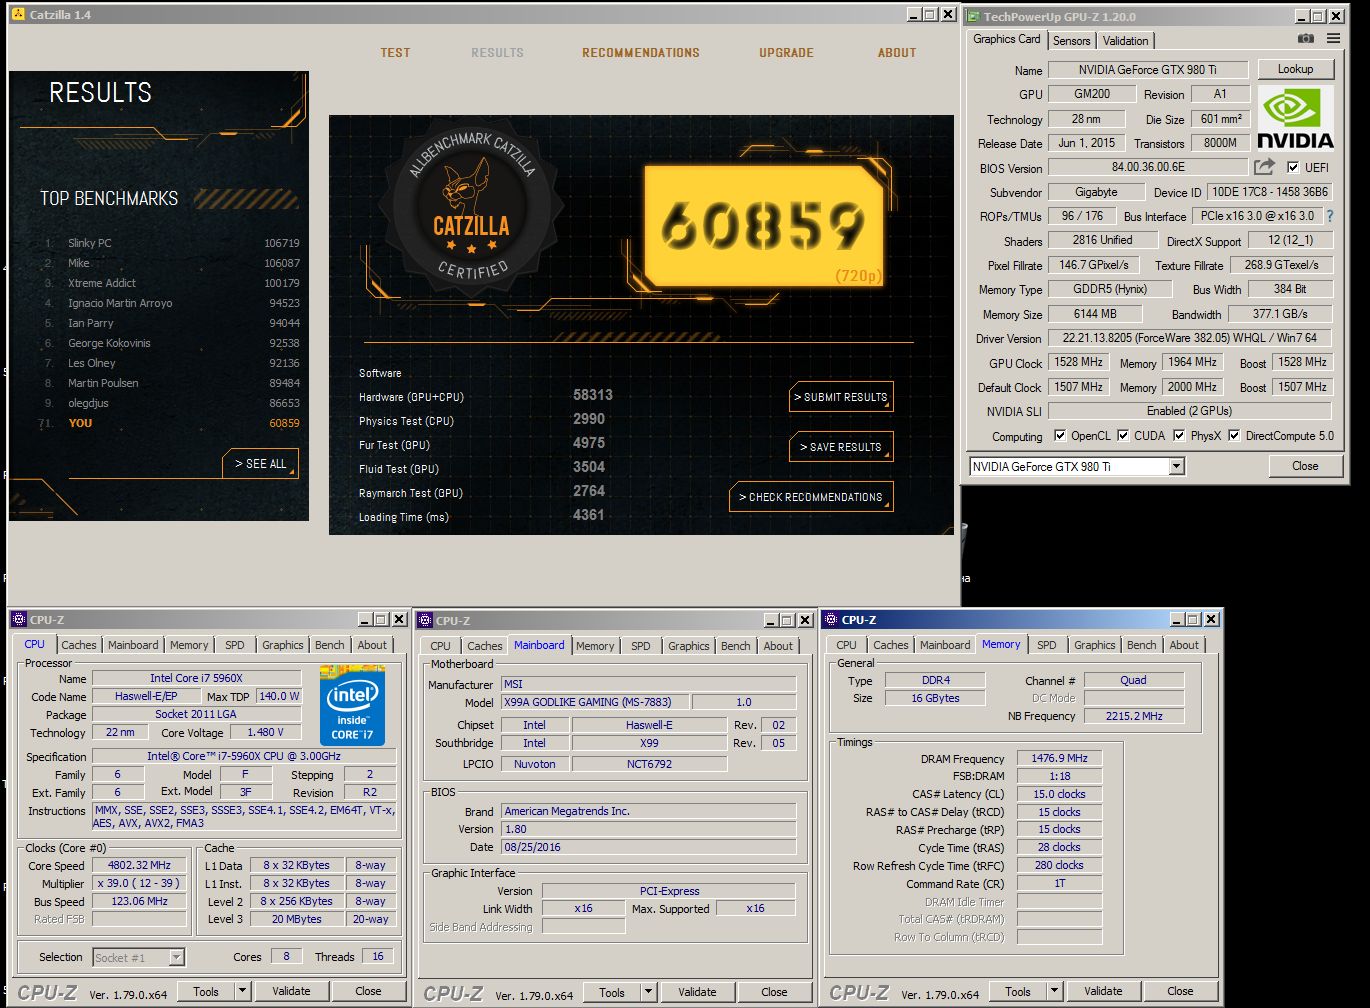
Task: Switch to the Validation tab in GPU-Z
Action: pyautogui.click(x=1126, y=41)
